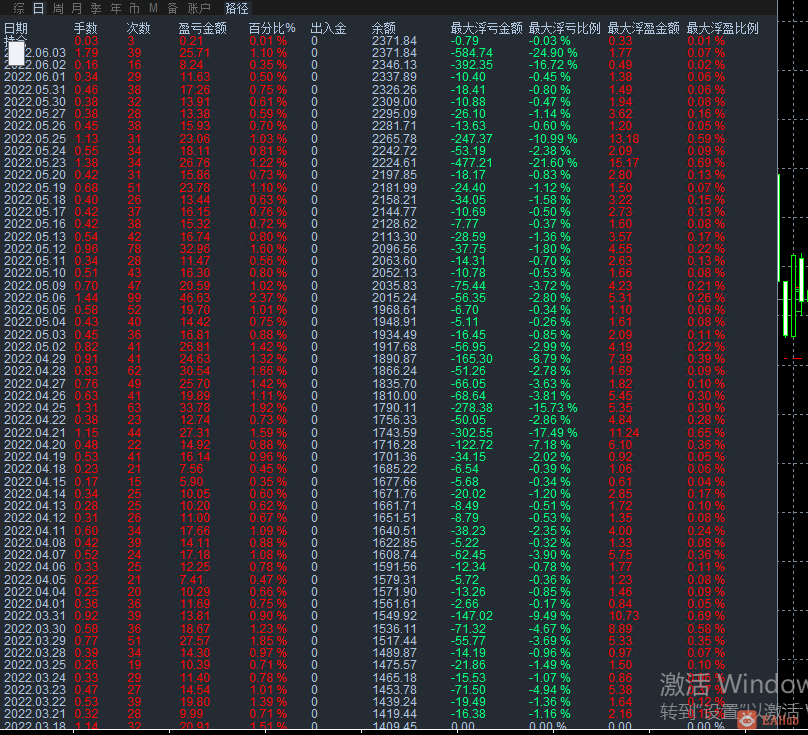This screenshot has height=735, width=808.
Task: Click the 盈亏金额 column header
Action: 203,28
